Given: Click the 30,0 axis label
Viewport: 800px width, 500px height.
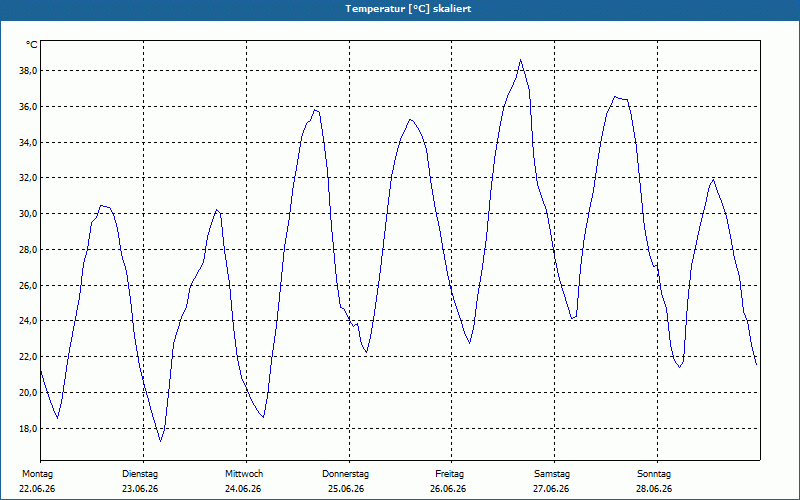Looking at the screenshot, I should (28, 214).
